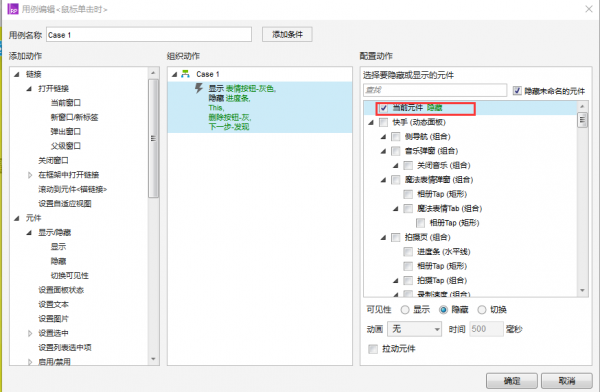Collapse the 元件 category
Viewport: 600px width, 392px height.
pos(17,218)
